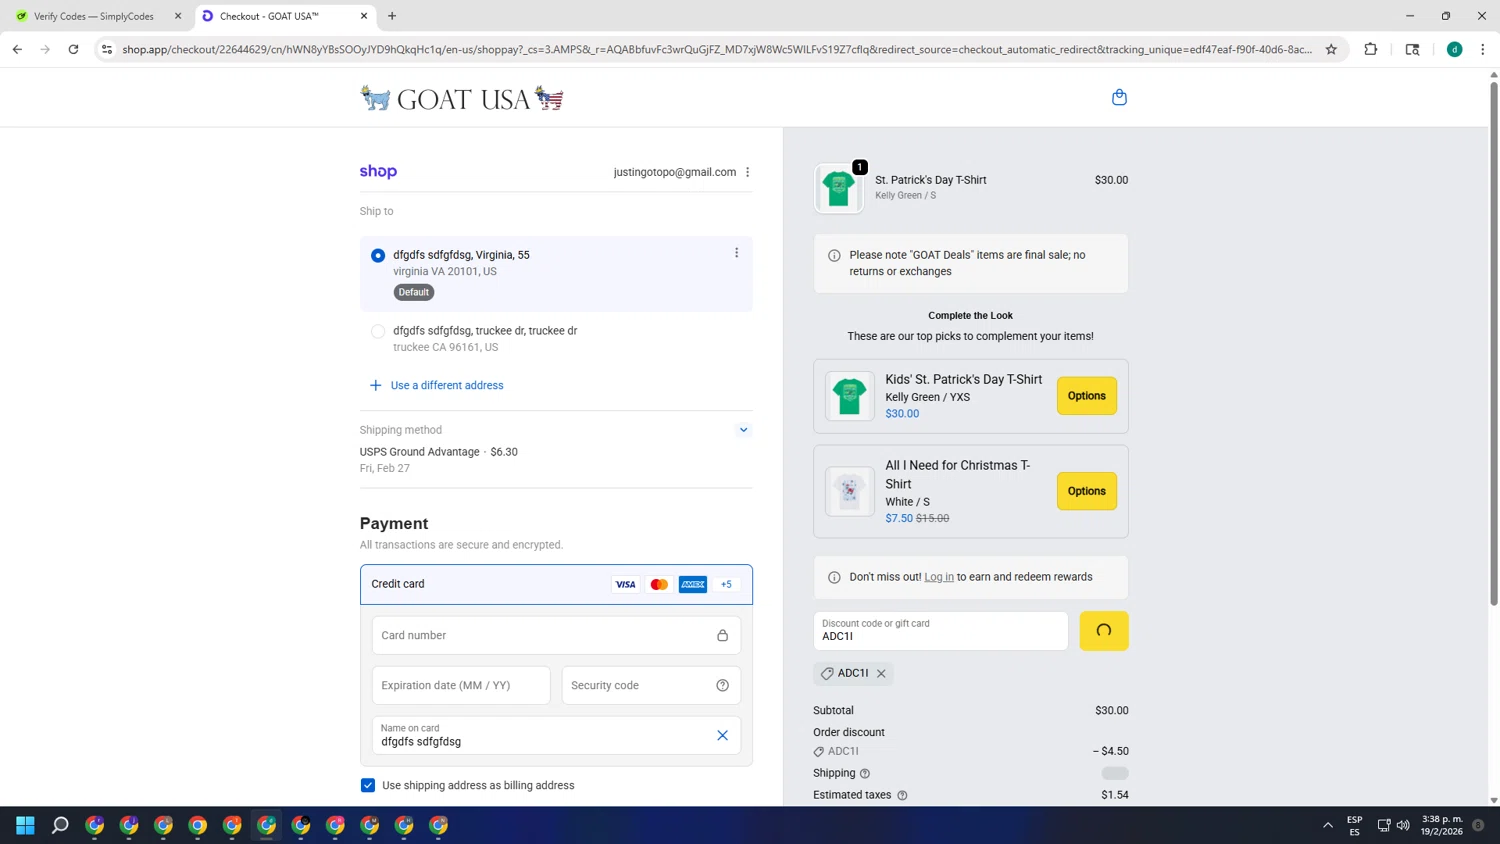Open Estimated taxes help icon
The width and height of the screenshot is (1500, 844).
click(x=902, y=795)
